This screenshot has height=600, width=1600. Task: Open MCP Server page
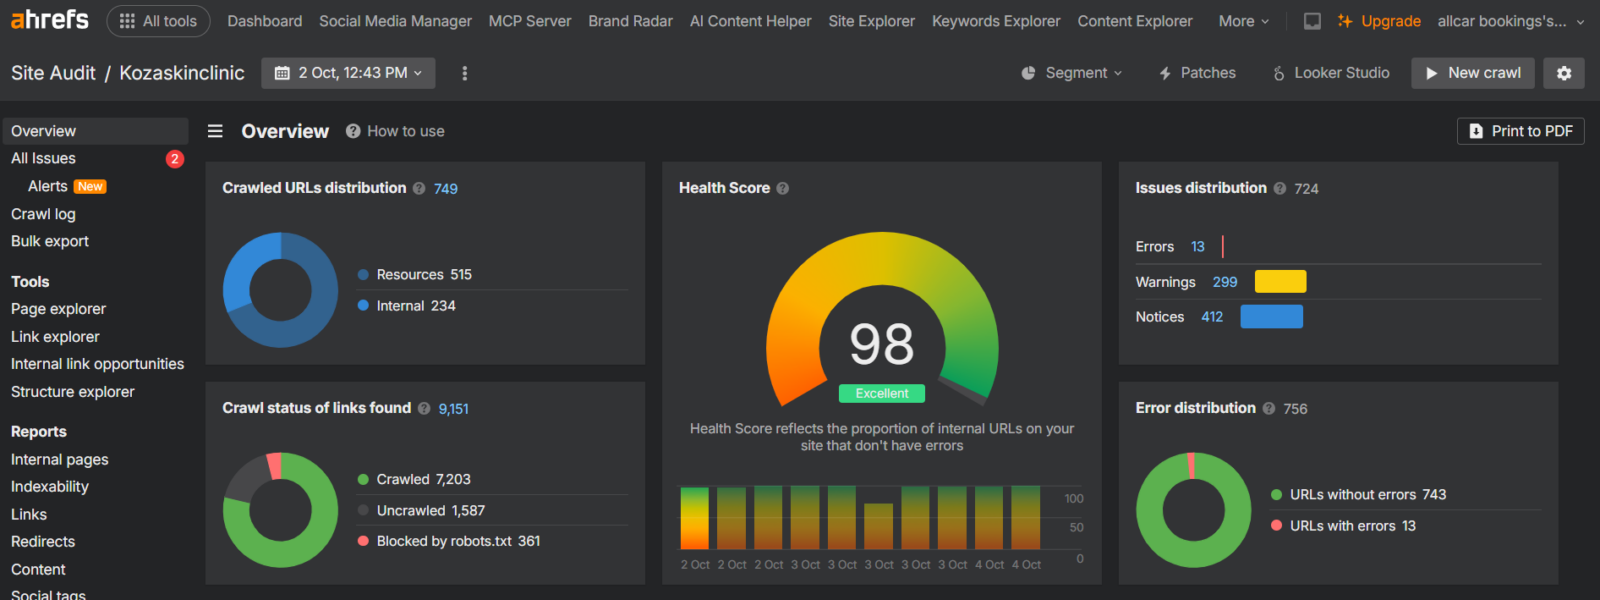pos(530,21)
